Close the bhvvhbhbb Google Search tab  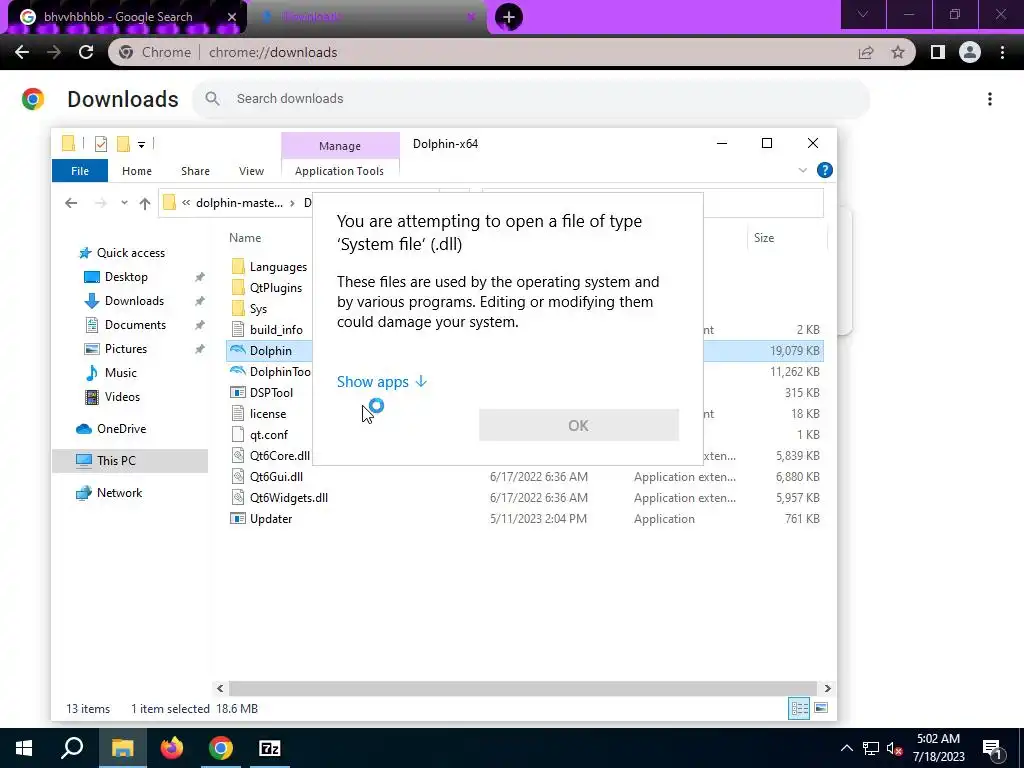(232, 17)
